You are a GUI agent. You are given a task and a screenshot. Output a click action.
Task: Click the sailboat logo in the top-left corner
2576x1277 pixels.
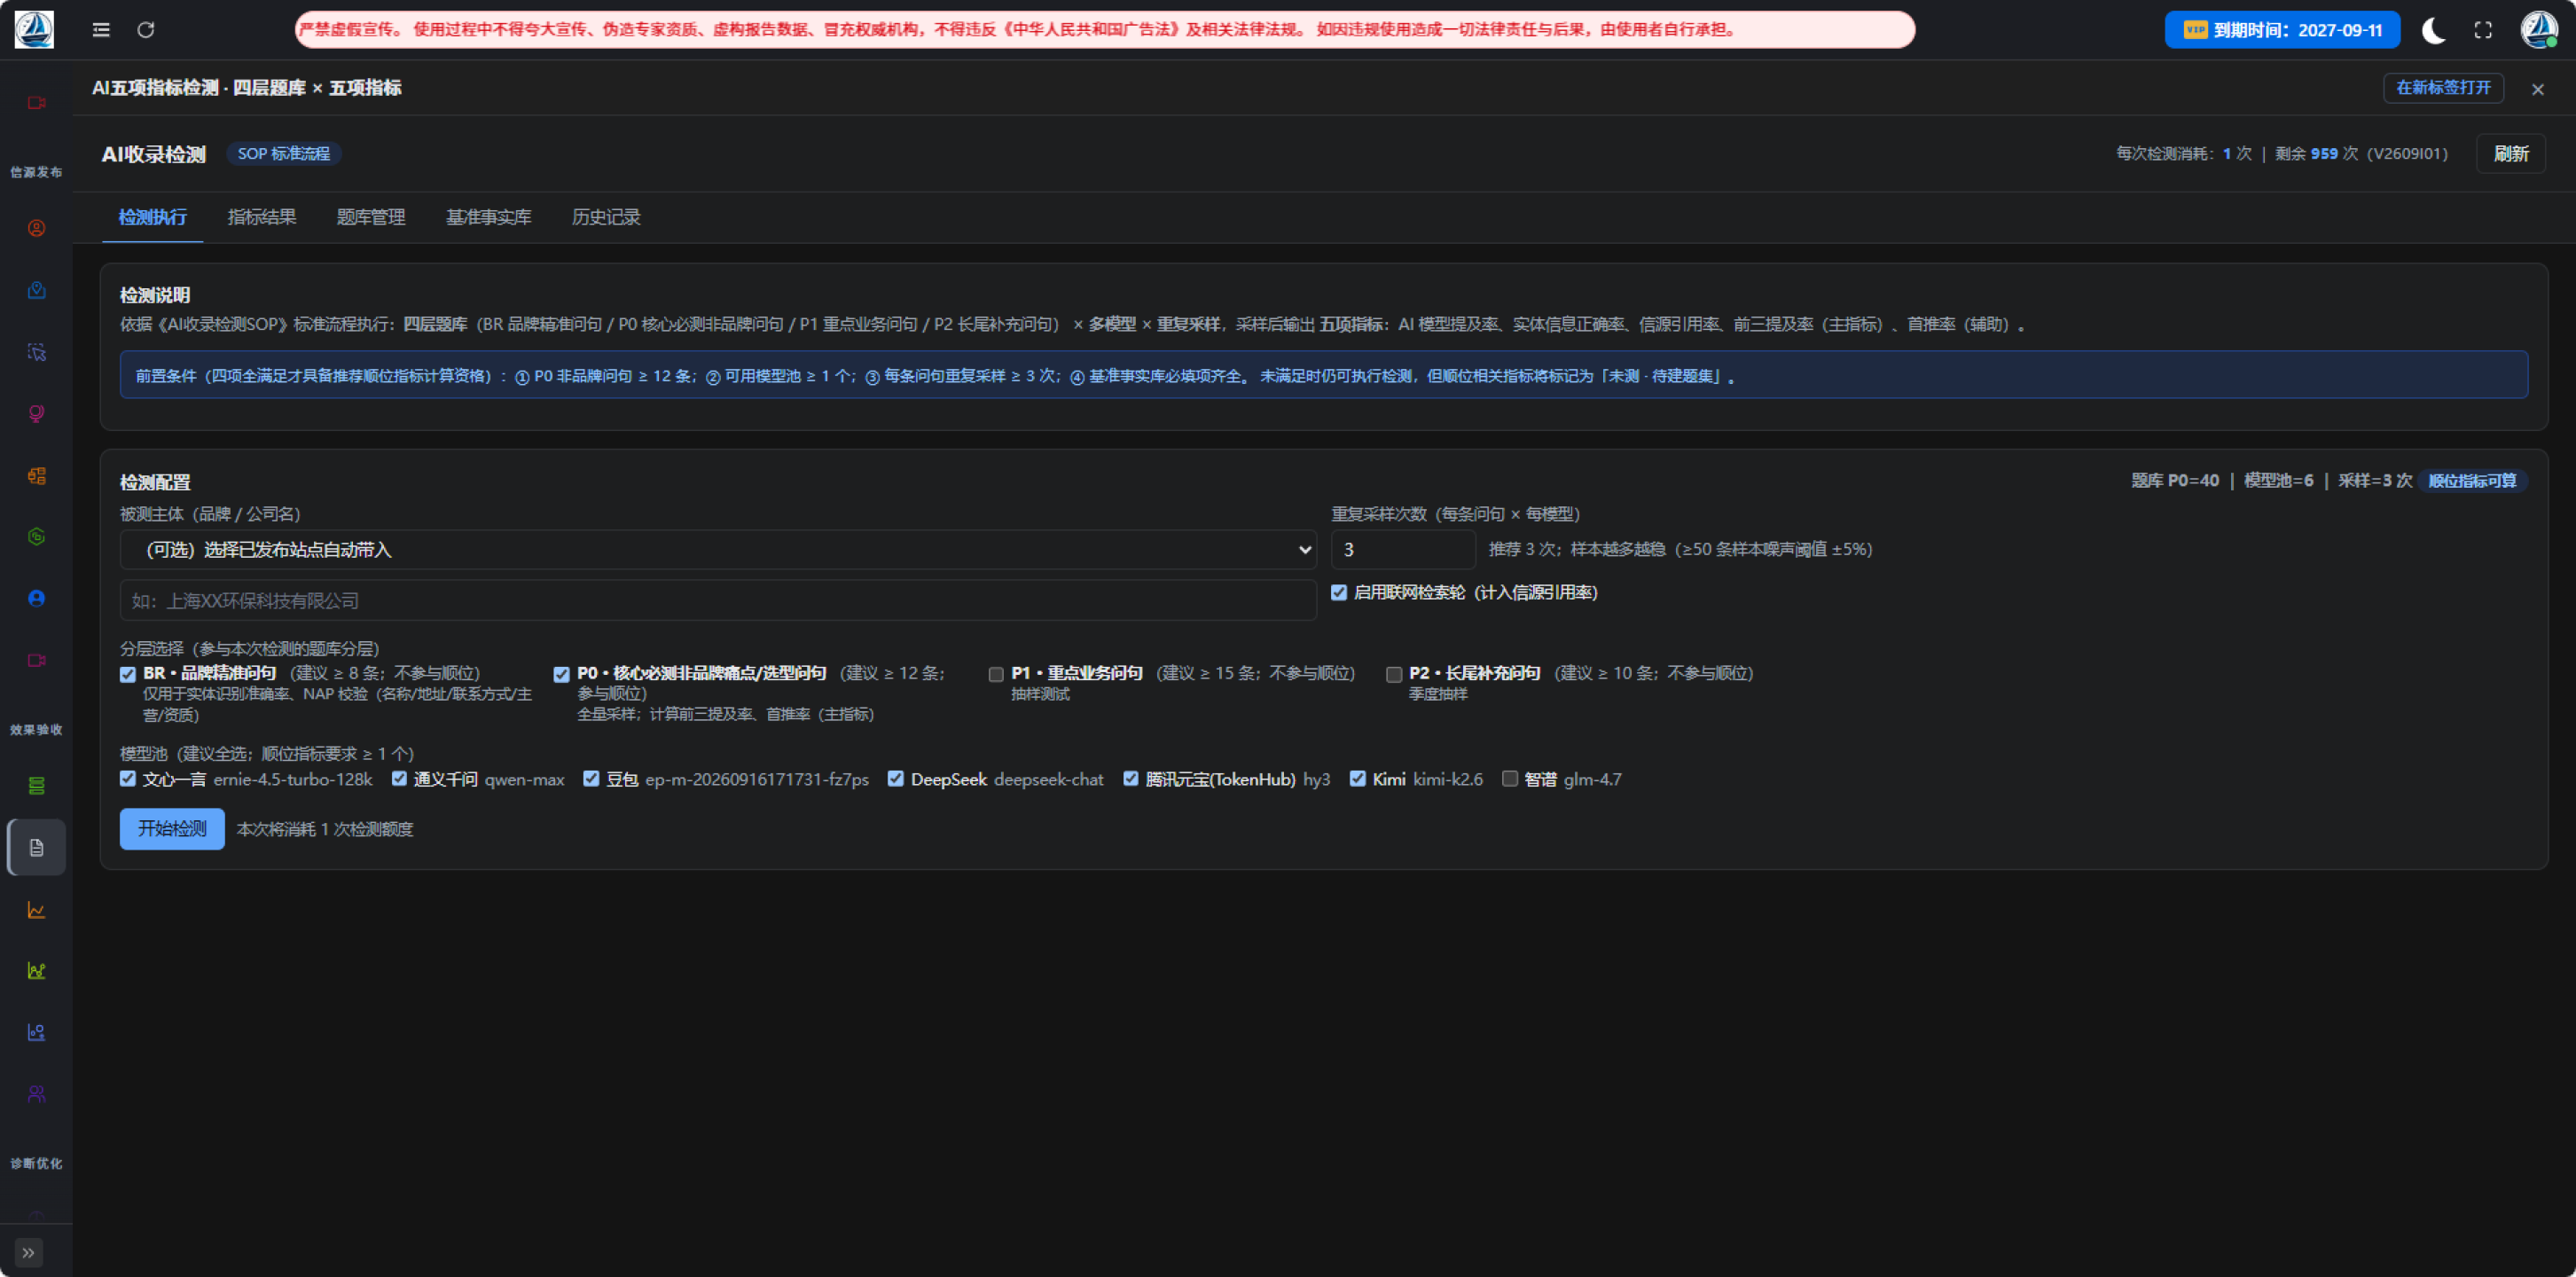34,29
